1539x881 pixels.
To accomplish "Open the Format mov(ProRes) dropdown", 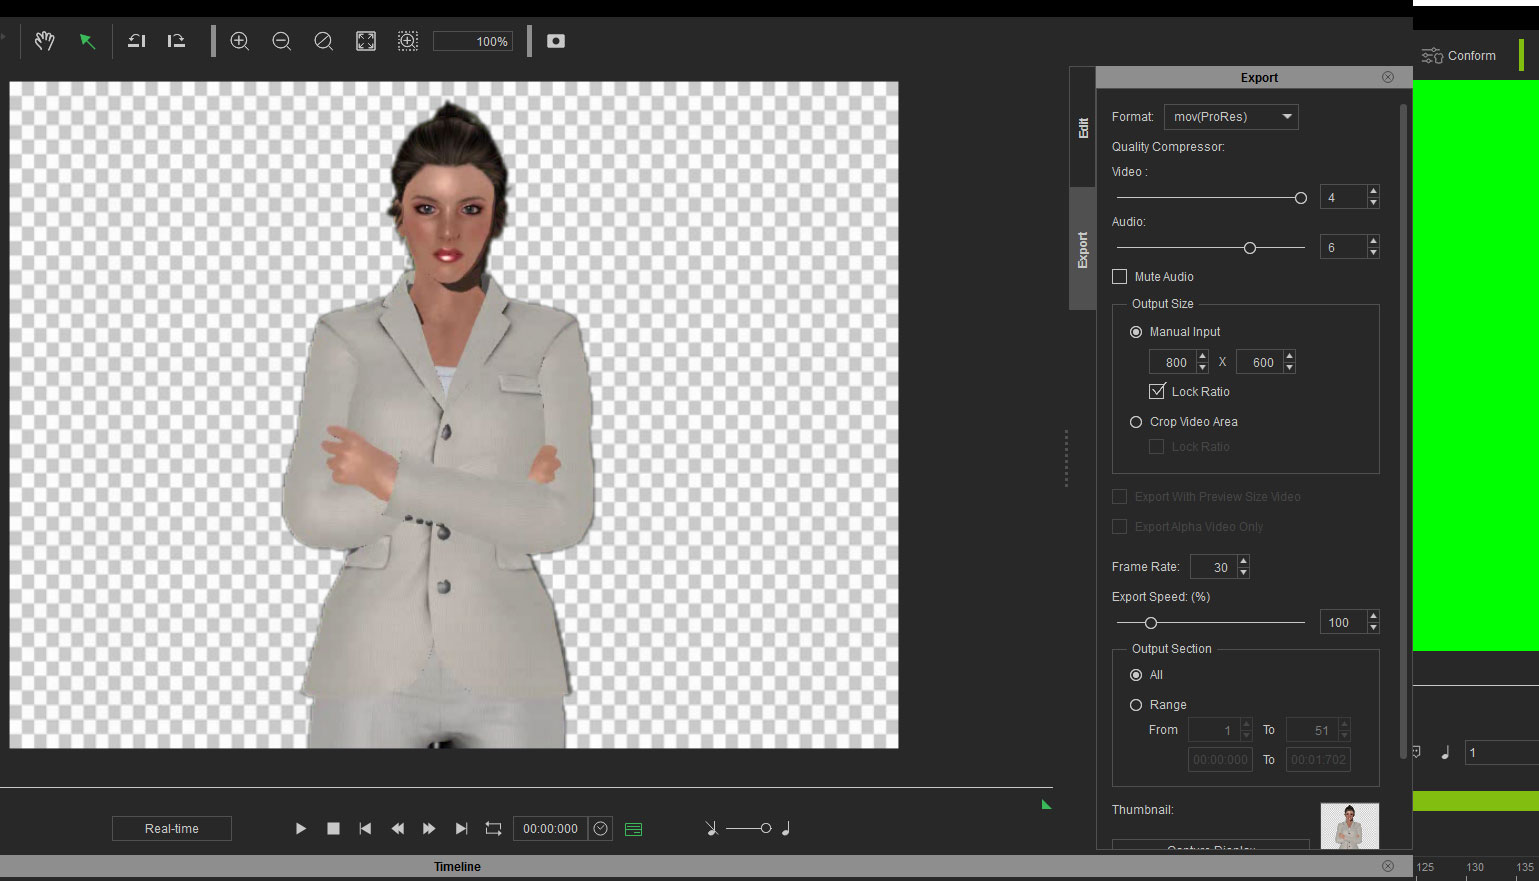I will (1231, 117).
